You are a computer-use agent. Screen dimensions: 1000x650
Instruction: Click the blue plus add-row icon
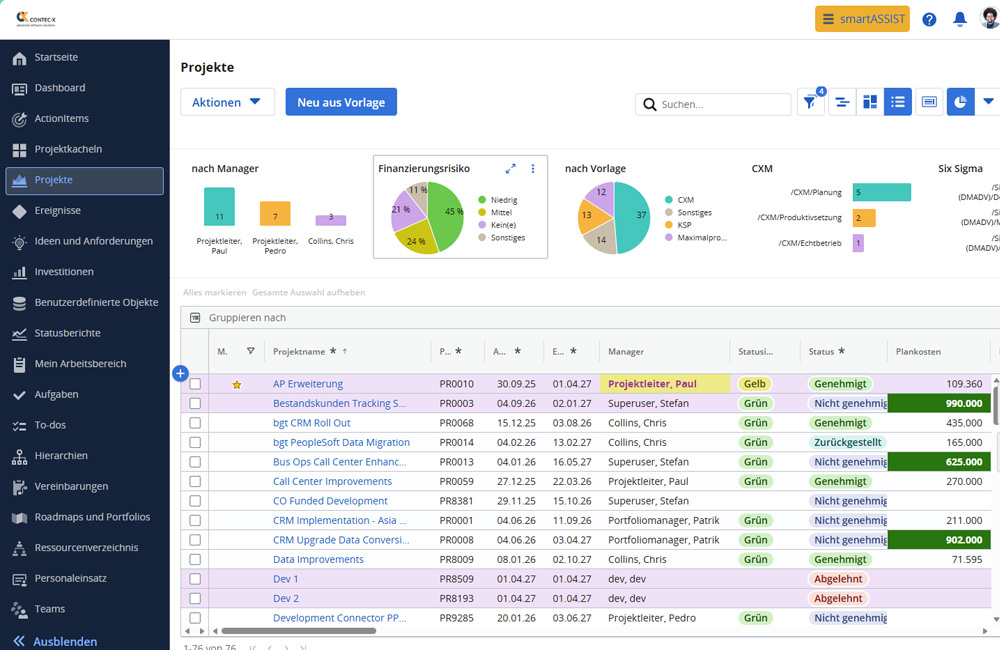(x=180, y=373)
